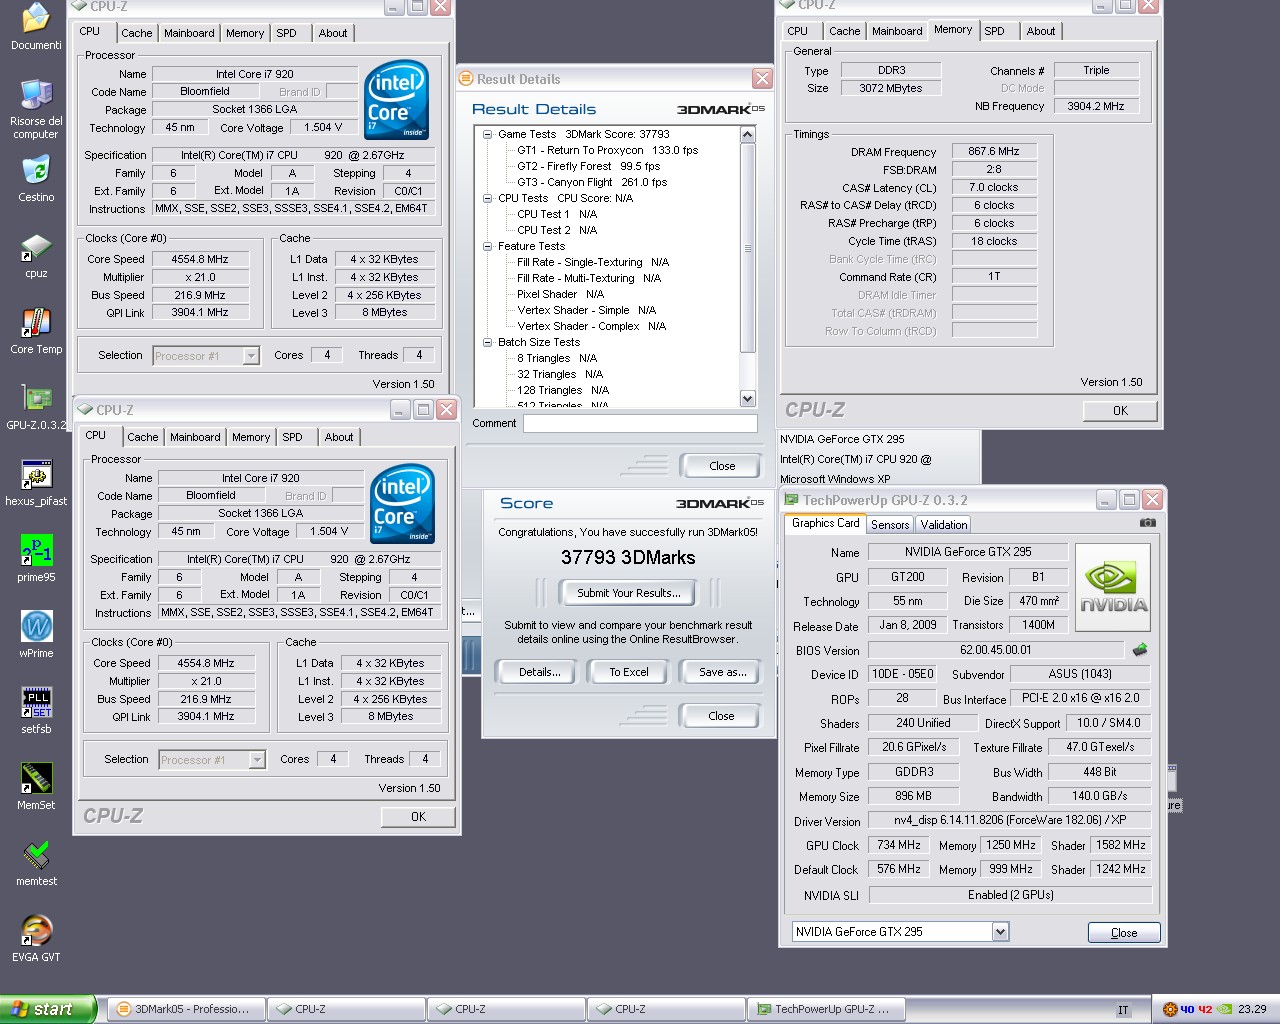Click the GPU Clock 734 MHz value
The width and height of the screenshot is (1280, 1024).
[898, 845]
